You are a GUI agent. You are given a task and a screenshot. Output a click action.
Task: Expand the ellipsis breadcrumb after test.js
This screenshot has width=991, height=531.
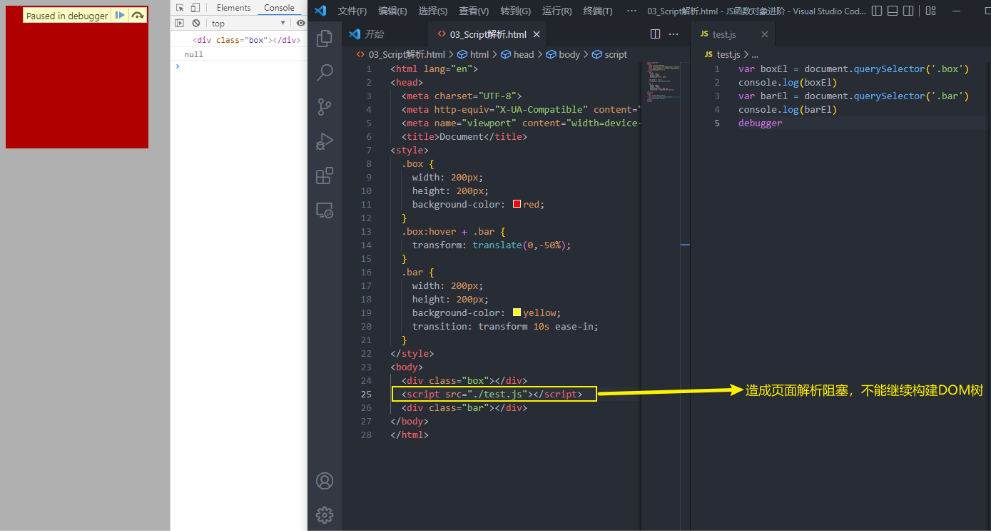755,55
